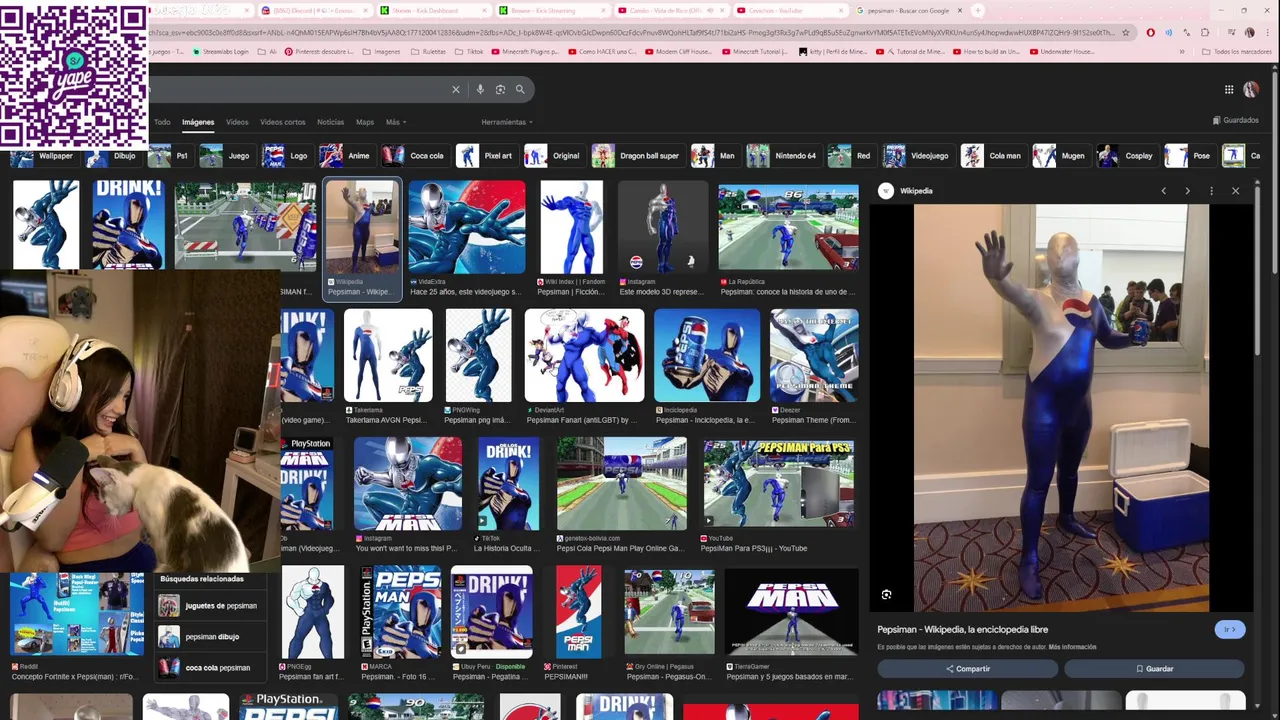Close the image preview panel

pyautogui.click(x=1235, y=191)
